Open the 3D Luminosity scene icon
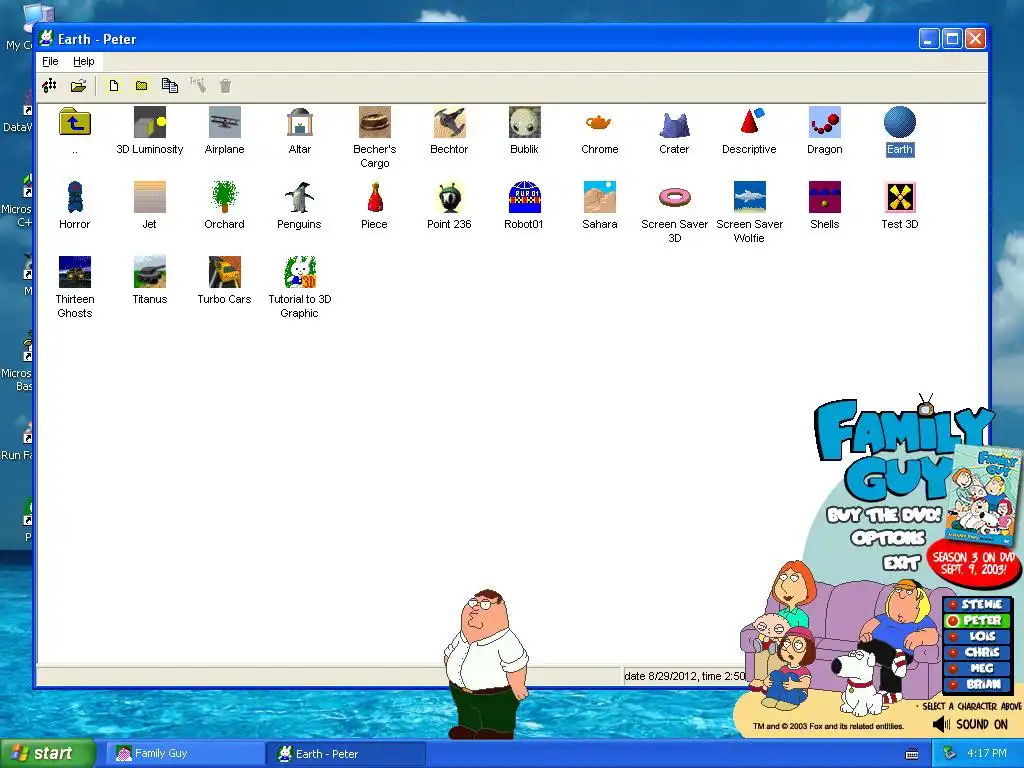 [150, 123]
